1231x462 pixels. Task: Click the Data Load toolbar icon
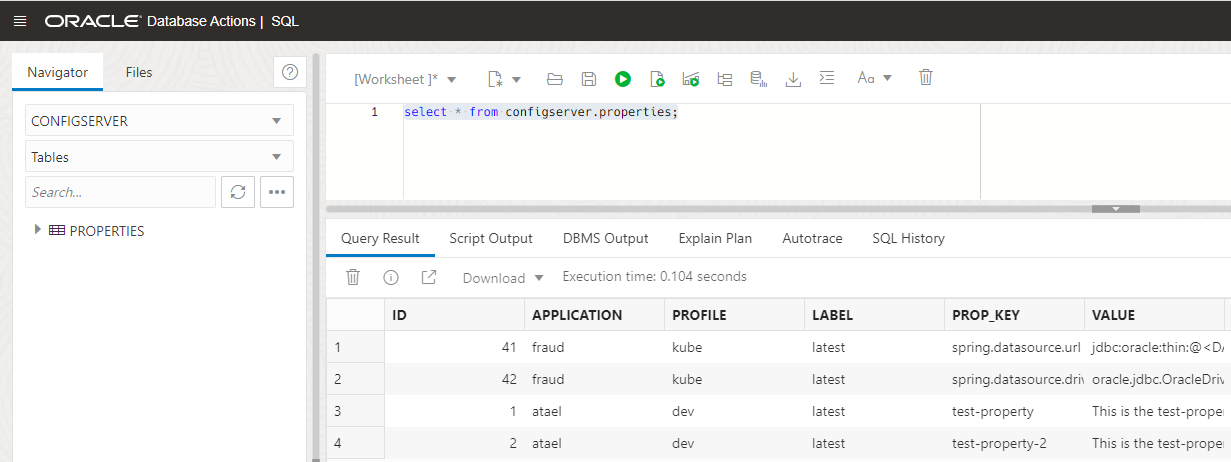[759, 78]
